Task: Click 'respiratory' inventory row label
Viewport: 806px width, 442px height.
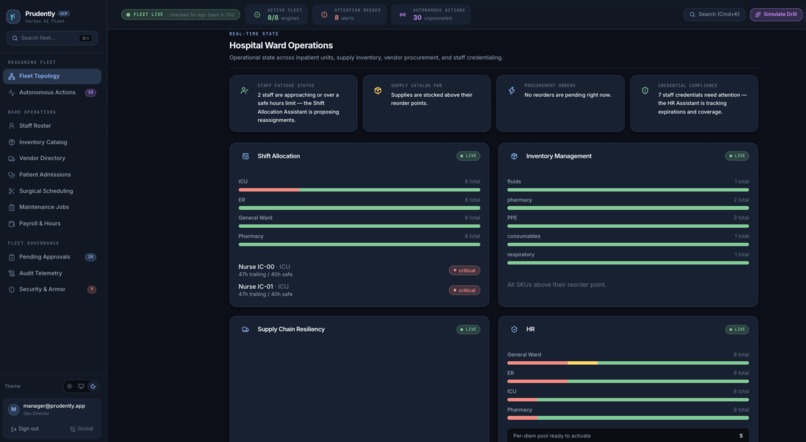Action: point(521,255)
